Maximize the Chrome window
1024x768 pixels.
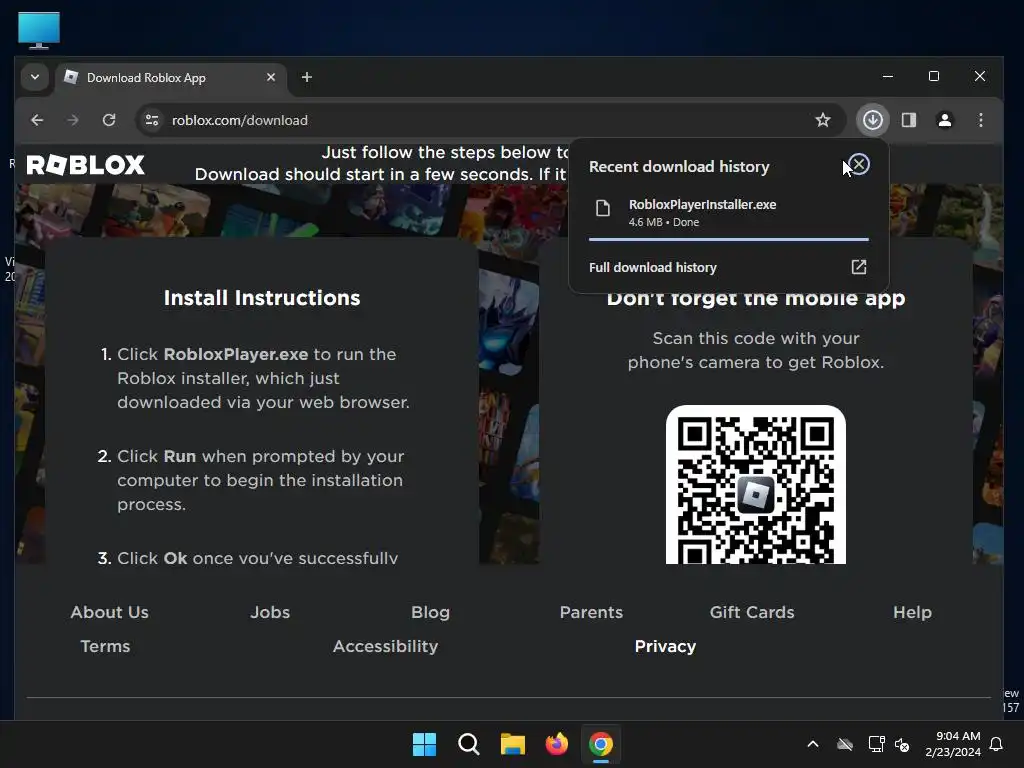tap(934, 76)
